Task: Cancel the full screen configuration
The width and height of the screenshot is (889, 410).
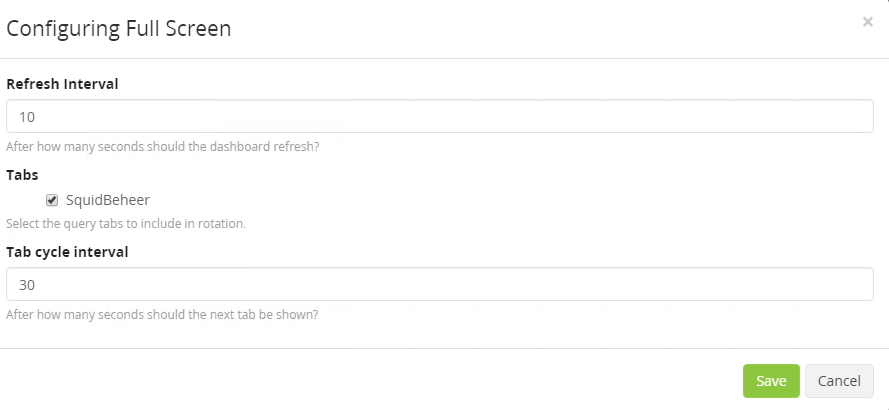Action: pyautogui.click(x=839, y=381)
